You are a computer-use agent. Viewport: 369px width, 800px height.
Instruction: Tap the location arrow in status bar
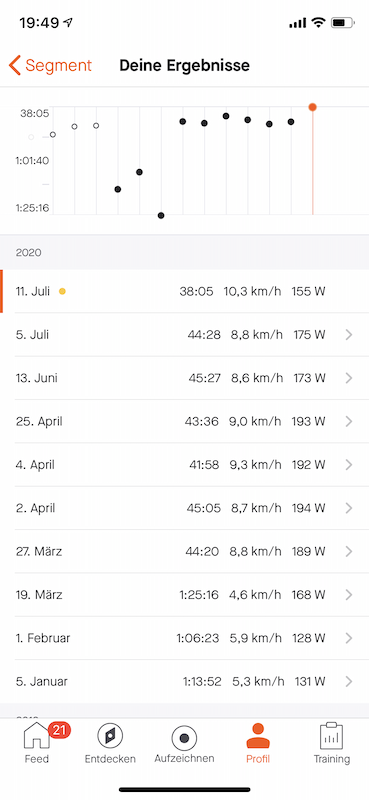coord(68,22)
